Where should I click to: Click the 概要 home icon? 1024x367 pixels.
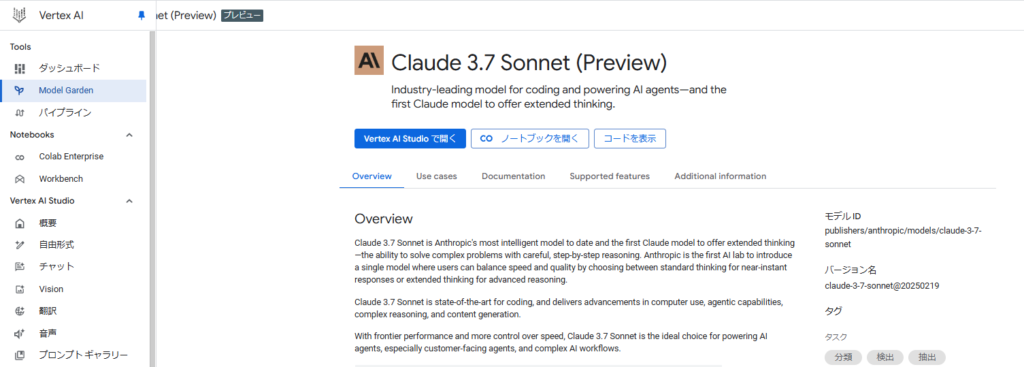20,223
